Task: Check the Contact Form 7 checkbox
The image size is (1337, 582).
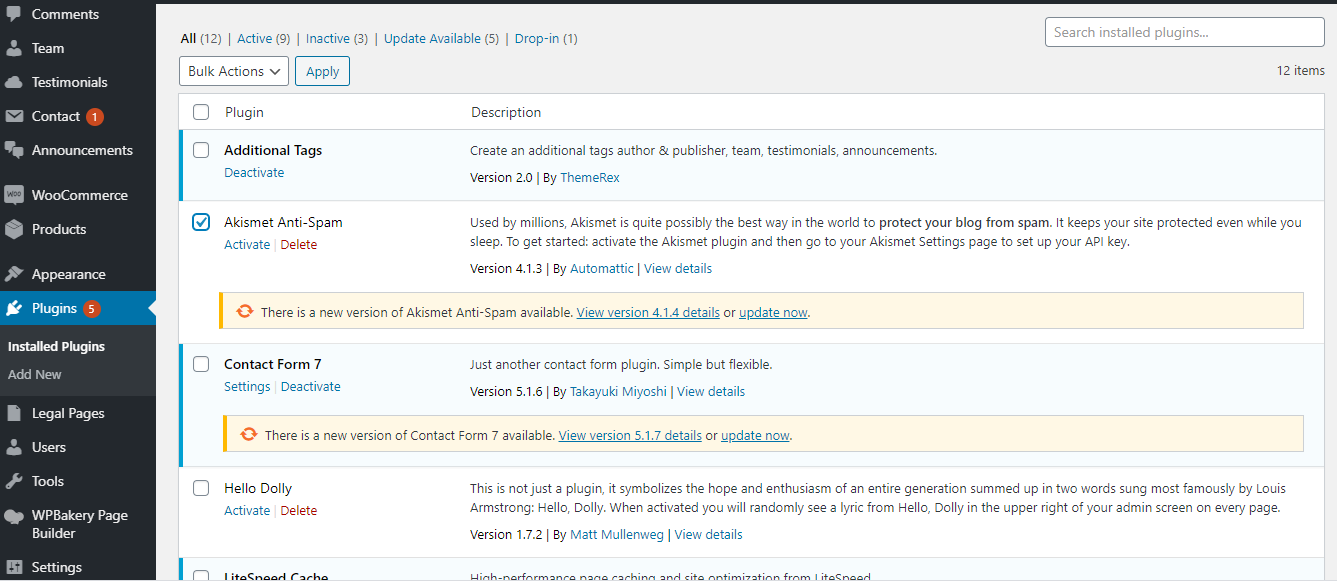Action: (x=201, y=364)
